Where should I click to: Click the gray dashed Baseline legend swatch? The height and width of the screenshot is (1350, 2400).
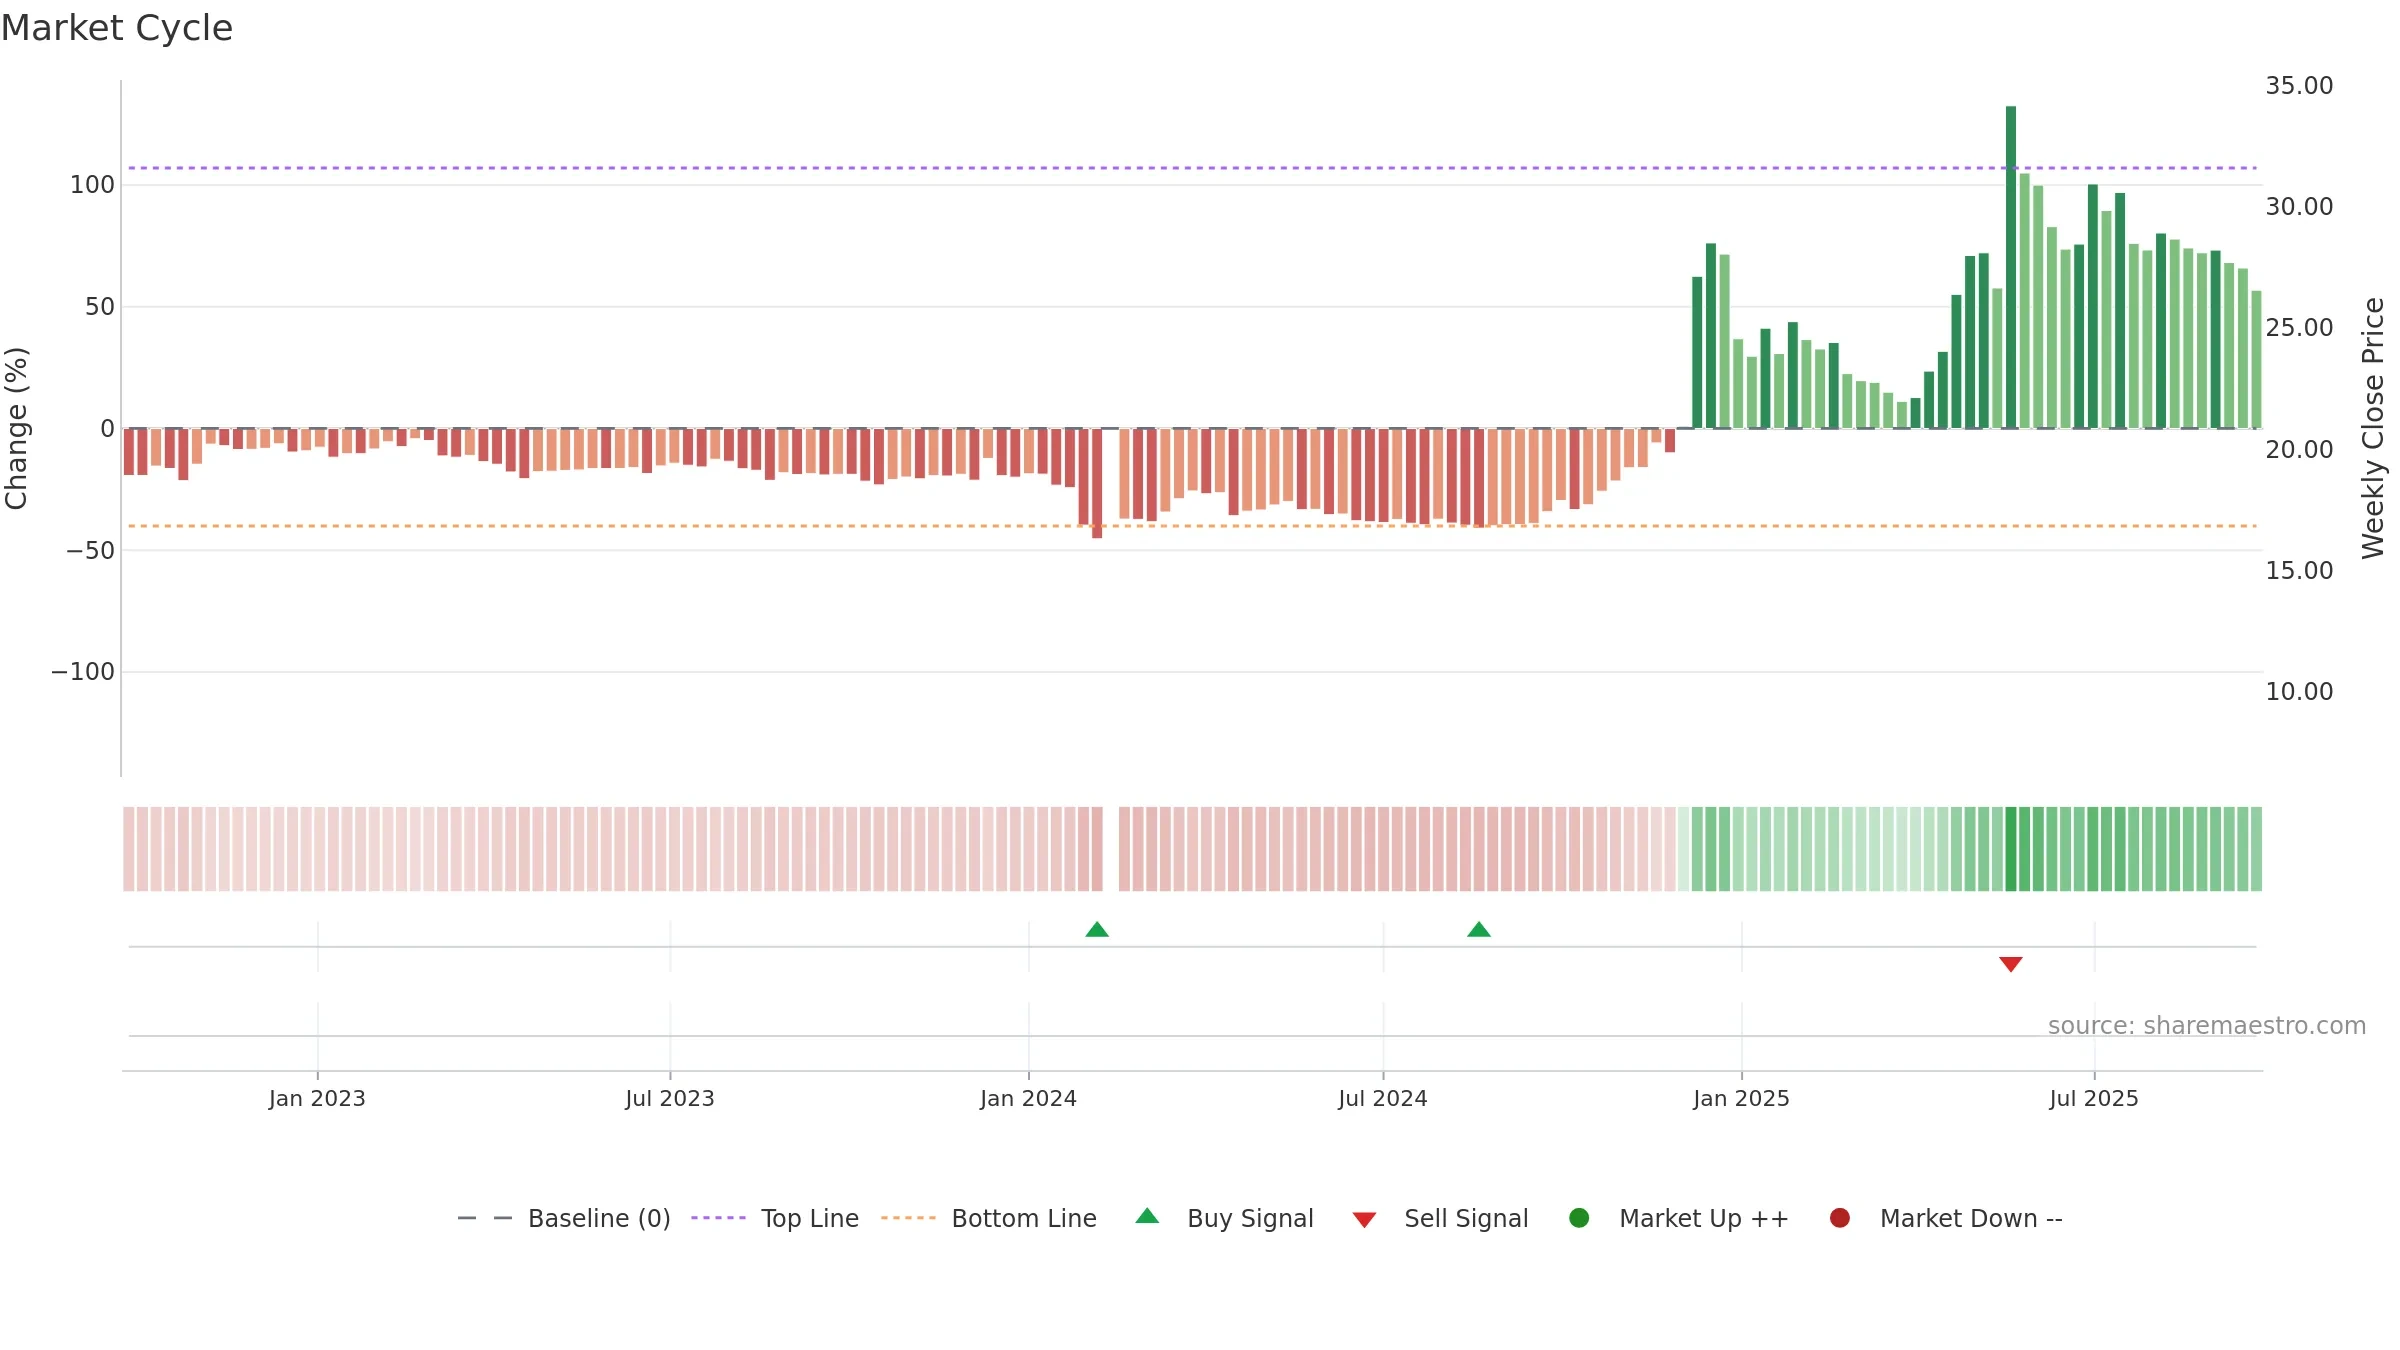pyautogui.click(x=485, y=1218)
